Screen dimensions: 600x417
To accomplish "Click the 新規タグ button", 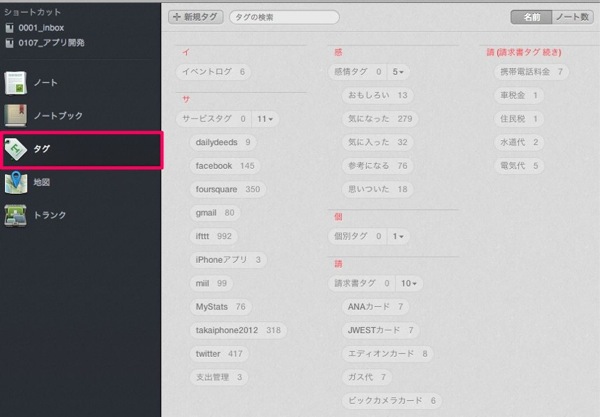I will [x=196, y=17].
